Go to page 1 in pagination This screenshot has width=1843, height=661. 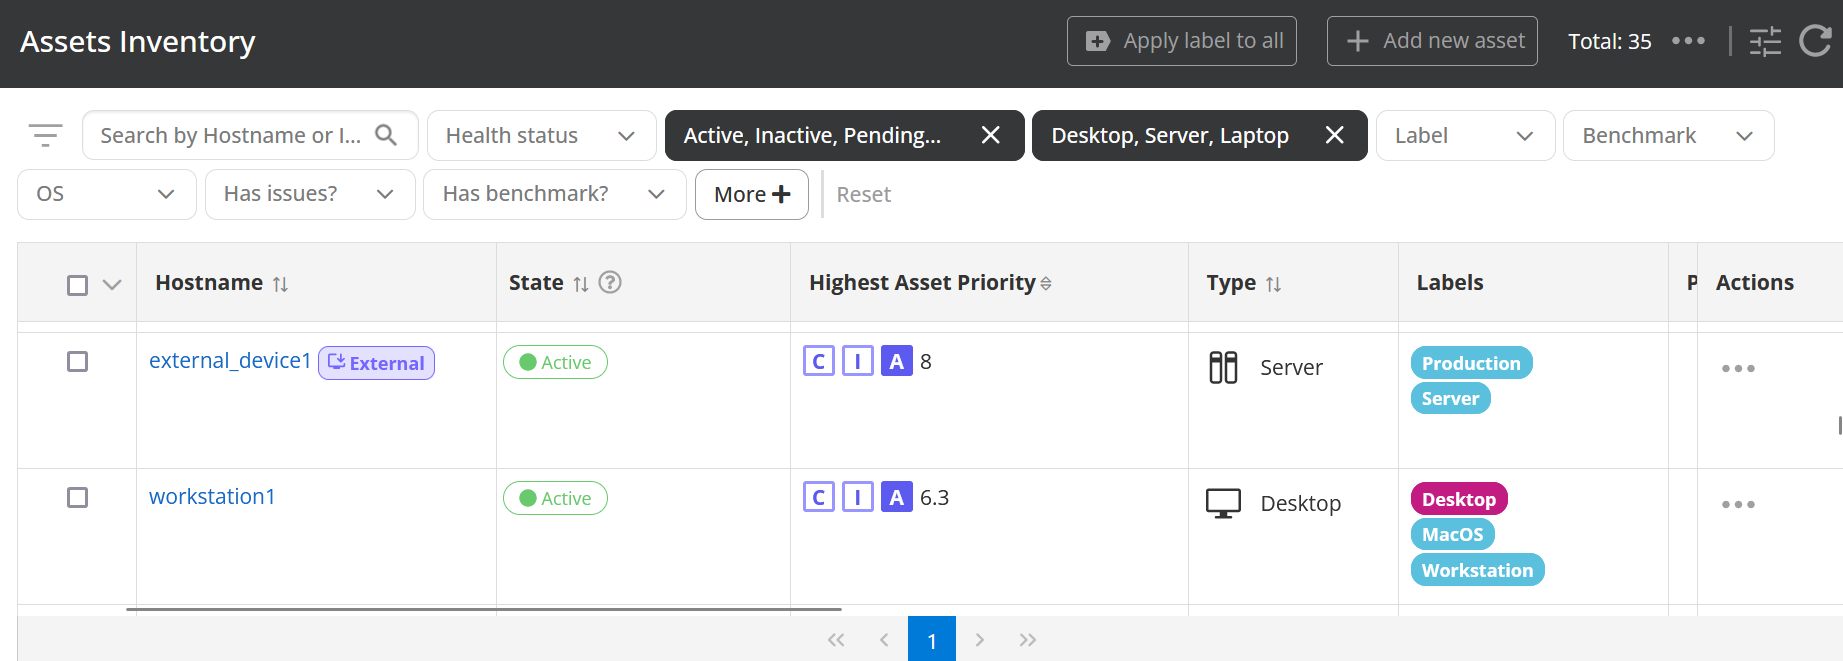click(x=931, y=640)
